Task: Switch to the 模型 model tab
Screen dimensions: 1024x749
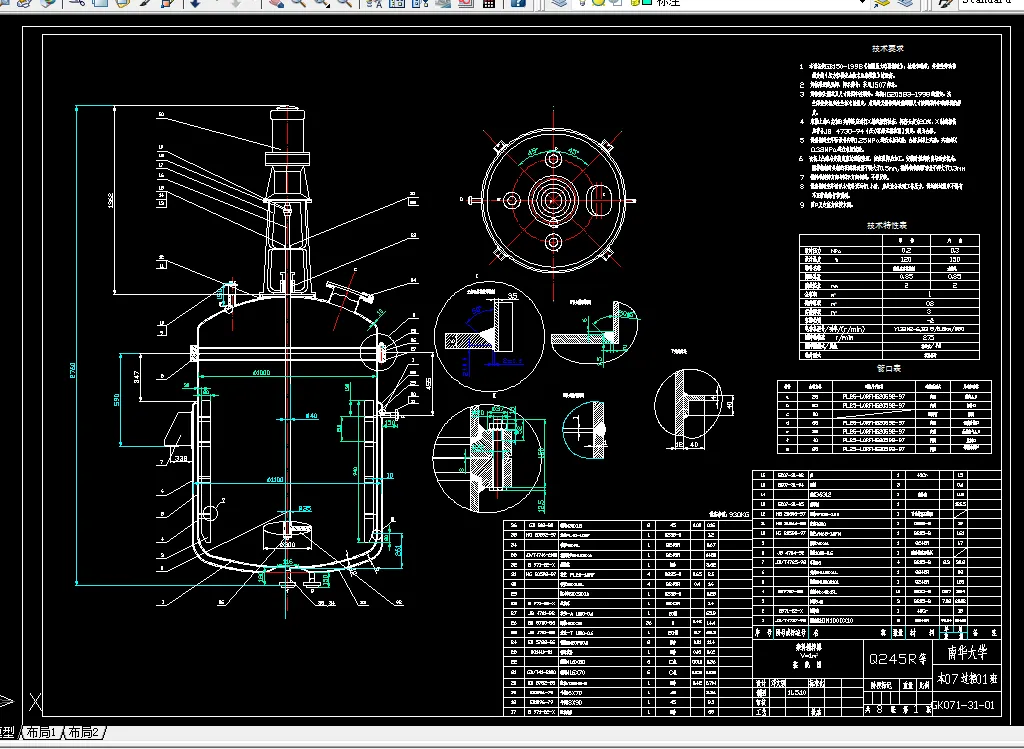Action: click(7, 732)
